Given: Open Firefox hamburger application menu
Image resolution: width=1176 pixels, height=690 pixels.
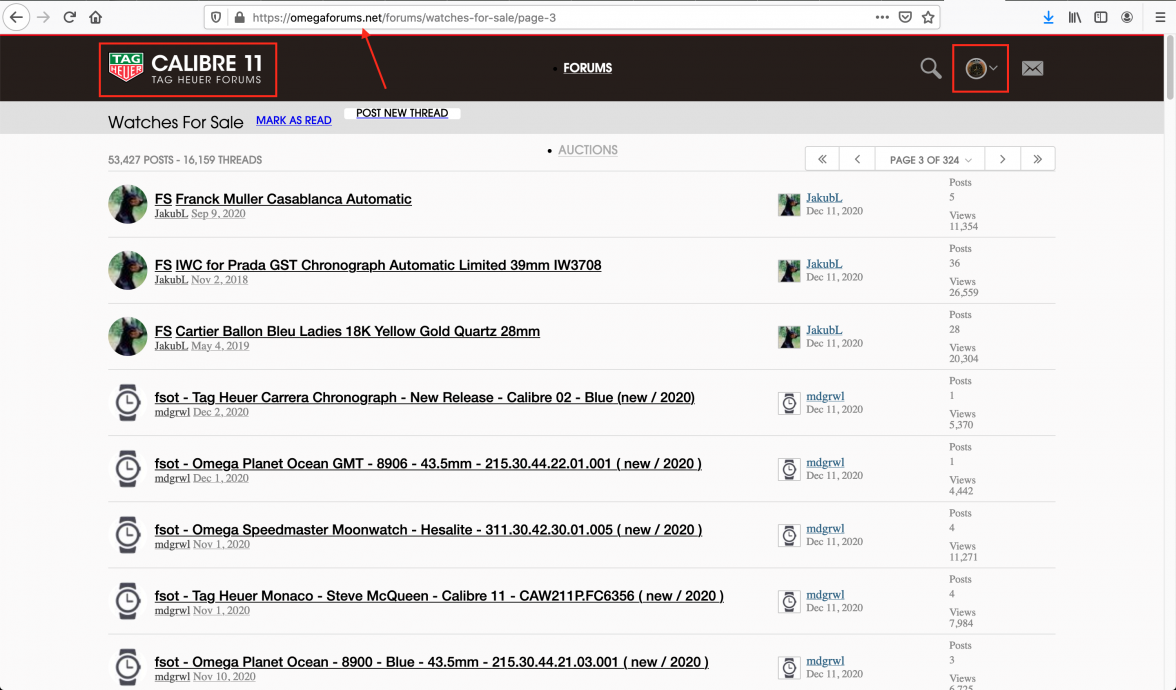Looking at the screenshot, I should [x=1159, y=17].
